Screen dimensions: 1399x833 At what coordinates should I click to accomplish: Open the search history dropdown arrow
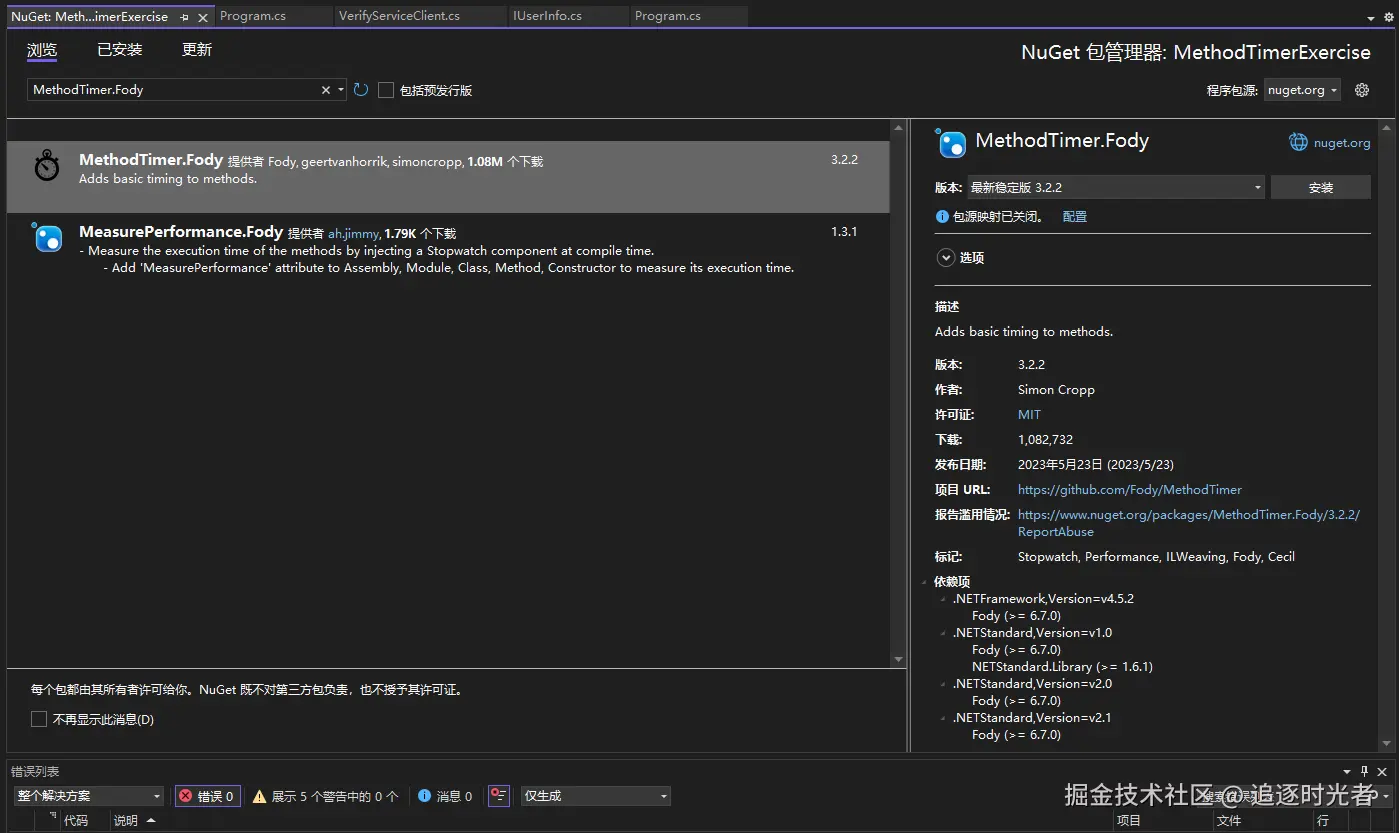[341, 90]
